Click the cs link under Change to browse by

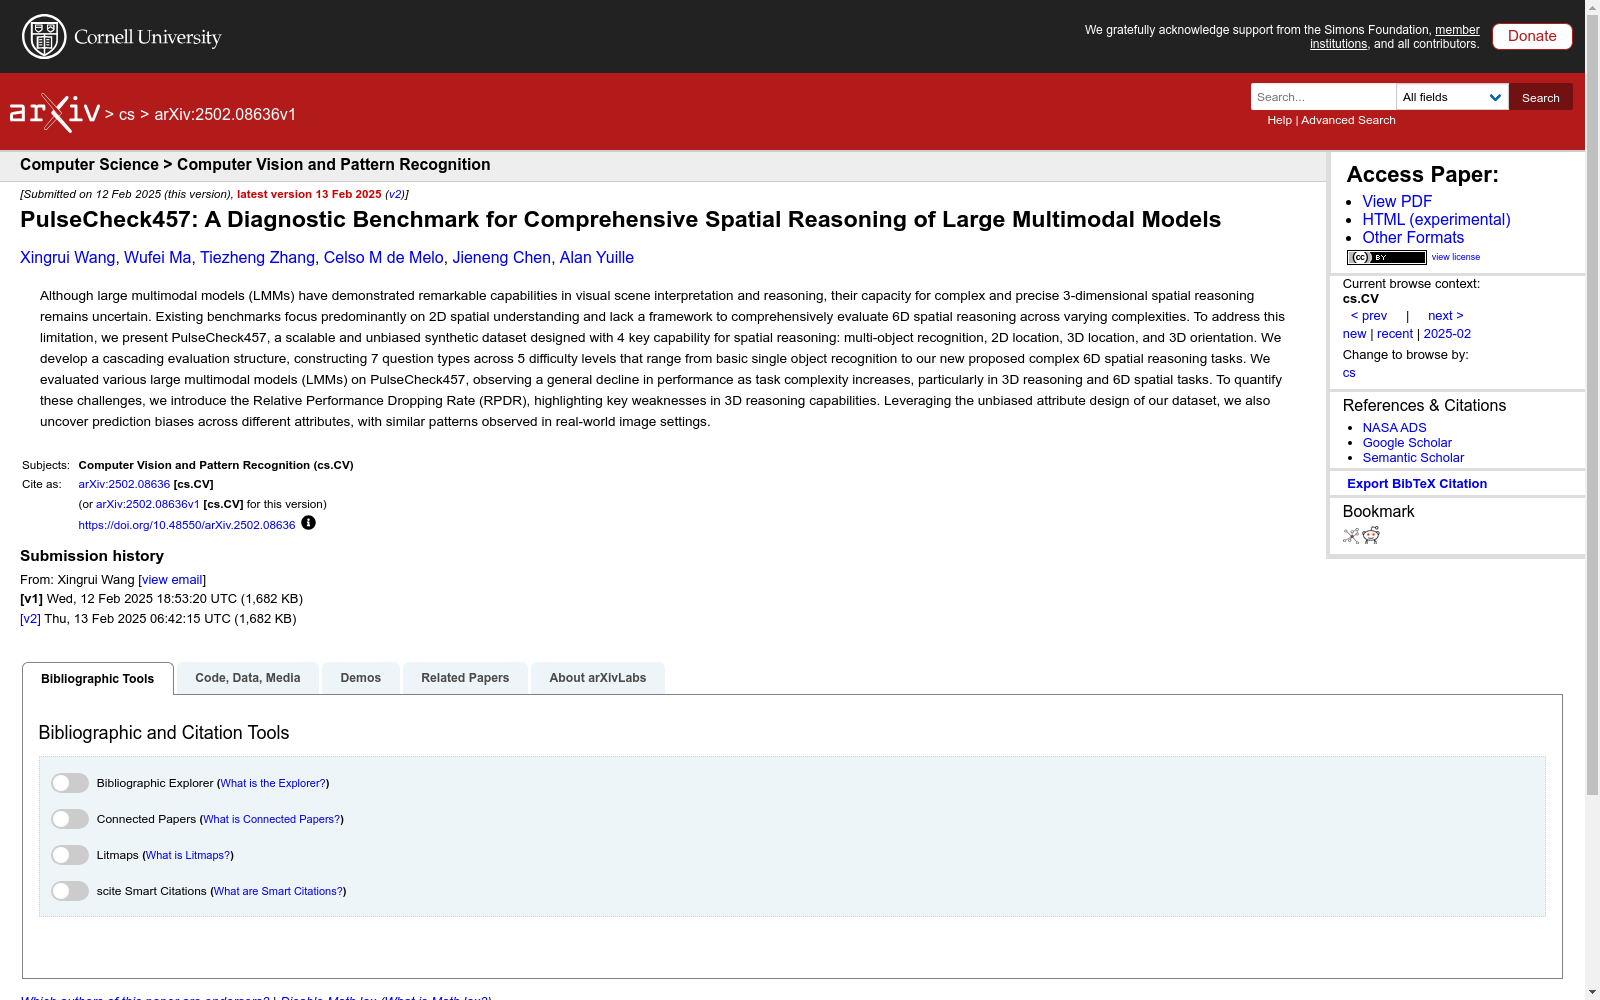coord(1349,373)
